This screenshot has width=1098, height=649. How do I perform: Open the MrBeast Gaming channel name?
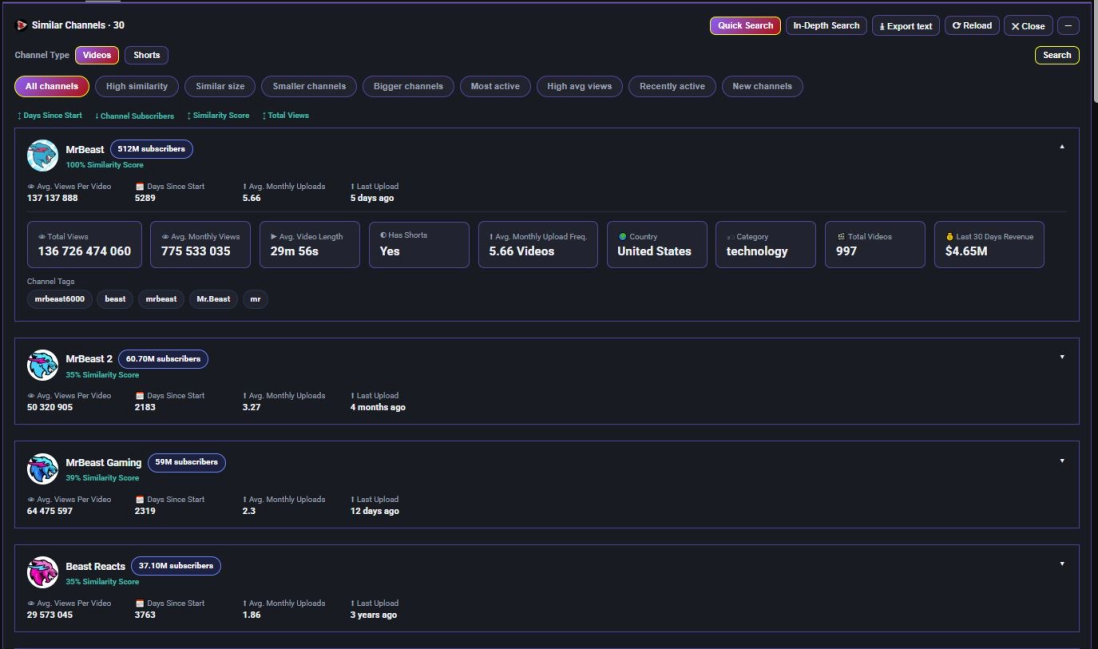[104, 462]
